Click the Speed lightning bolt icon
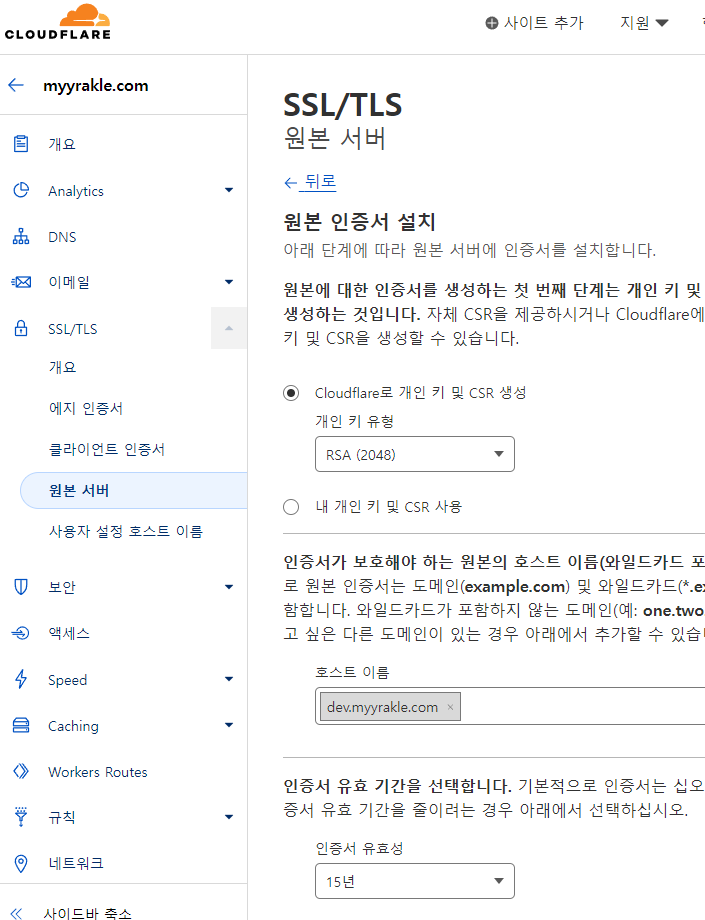Screen dimensions: 705x920 tap(21, 679)
